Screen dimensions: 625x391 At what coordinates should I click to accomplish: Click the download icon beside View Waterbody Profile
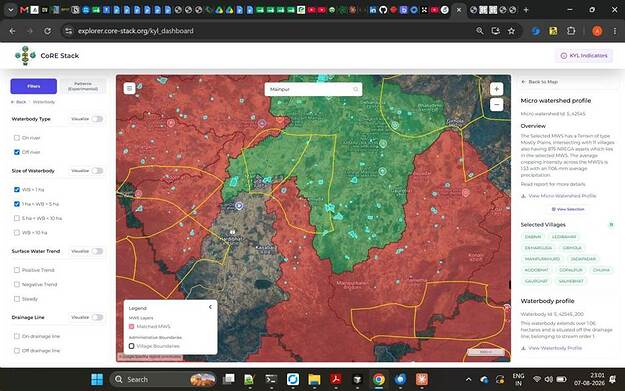(x=523, y=348)
